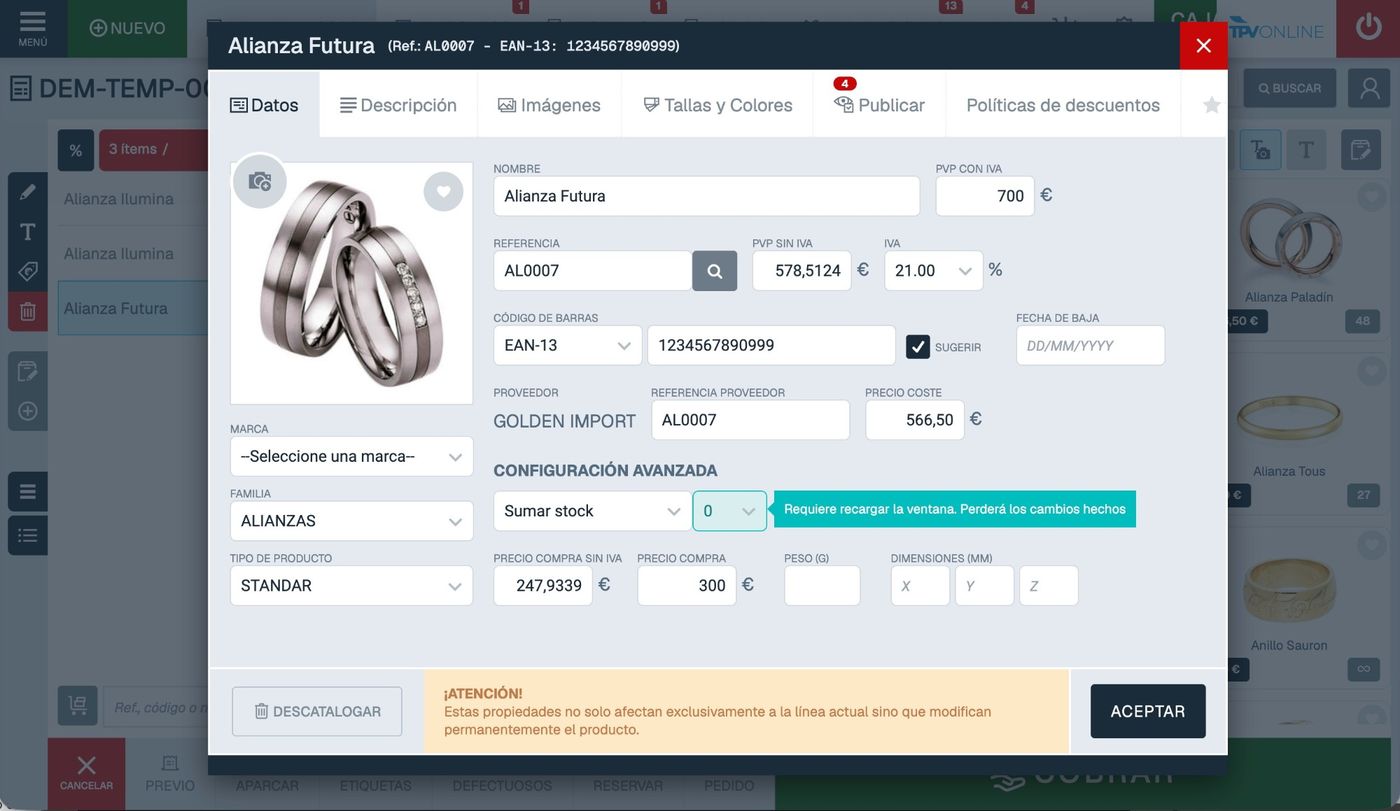This screenshot has width=1400, height=811.
Task: Open the Tipo de producto dropdown
Action: point(352,586)
